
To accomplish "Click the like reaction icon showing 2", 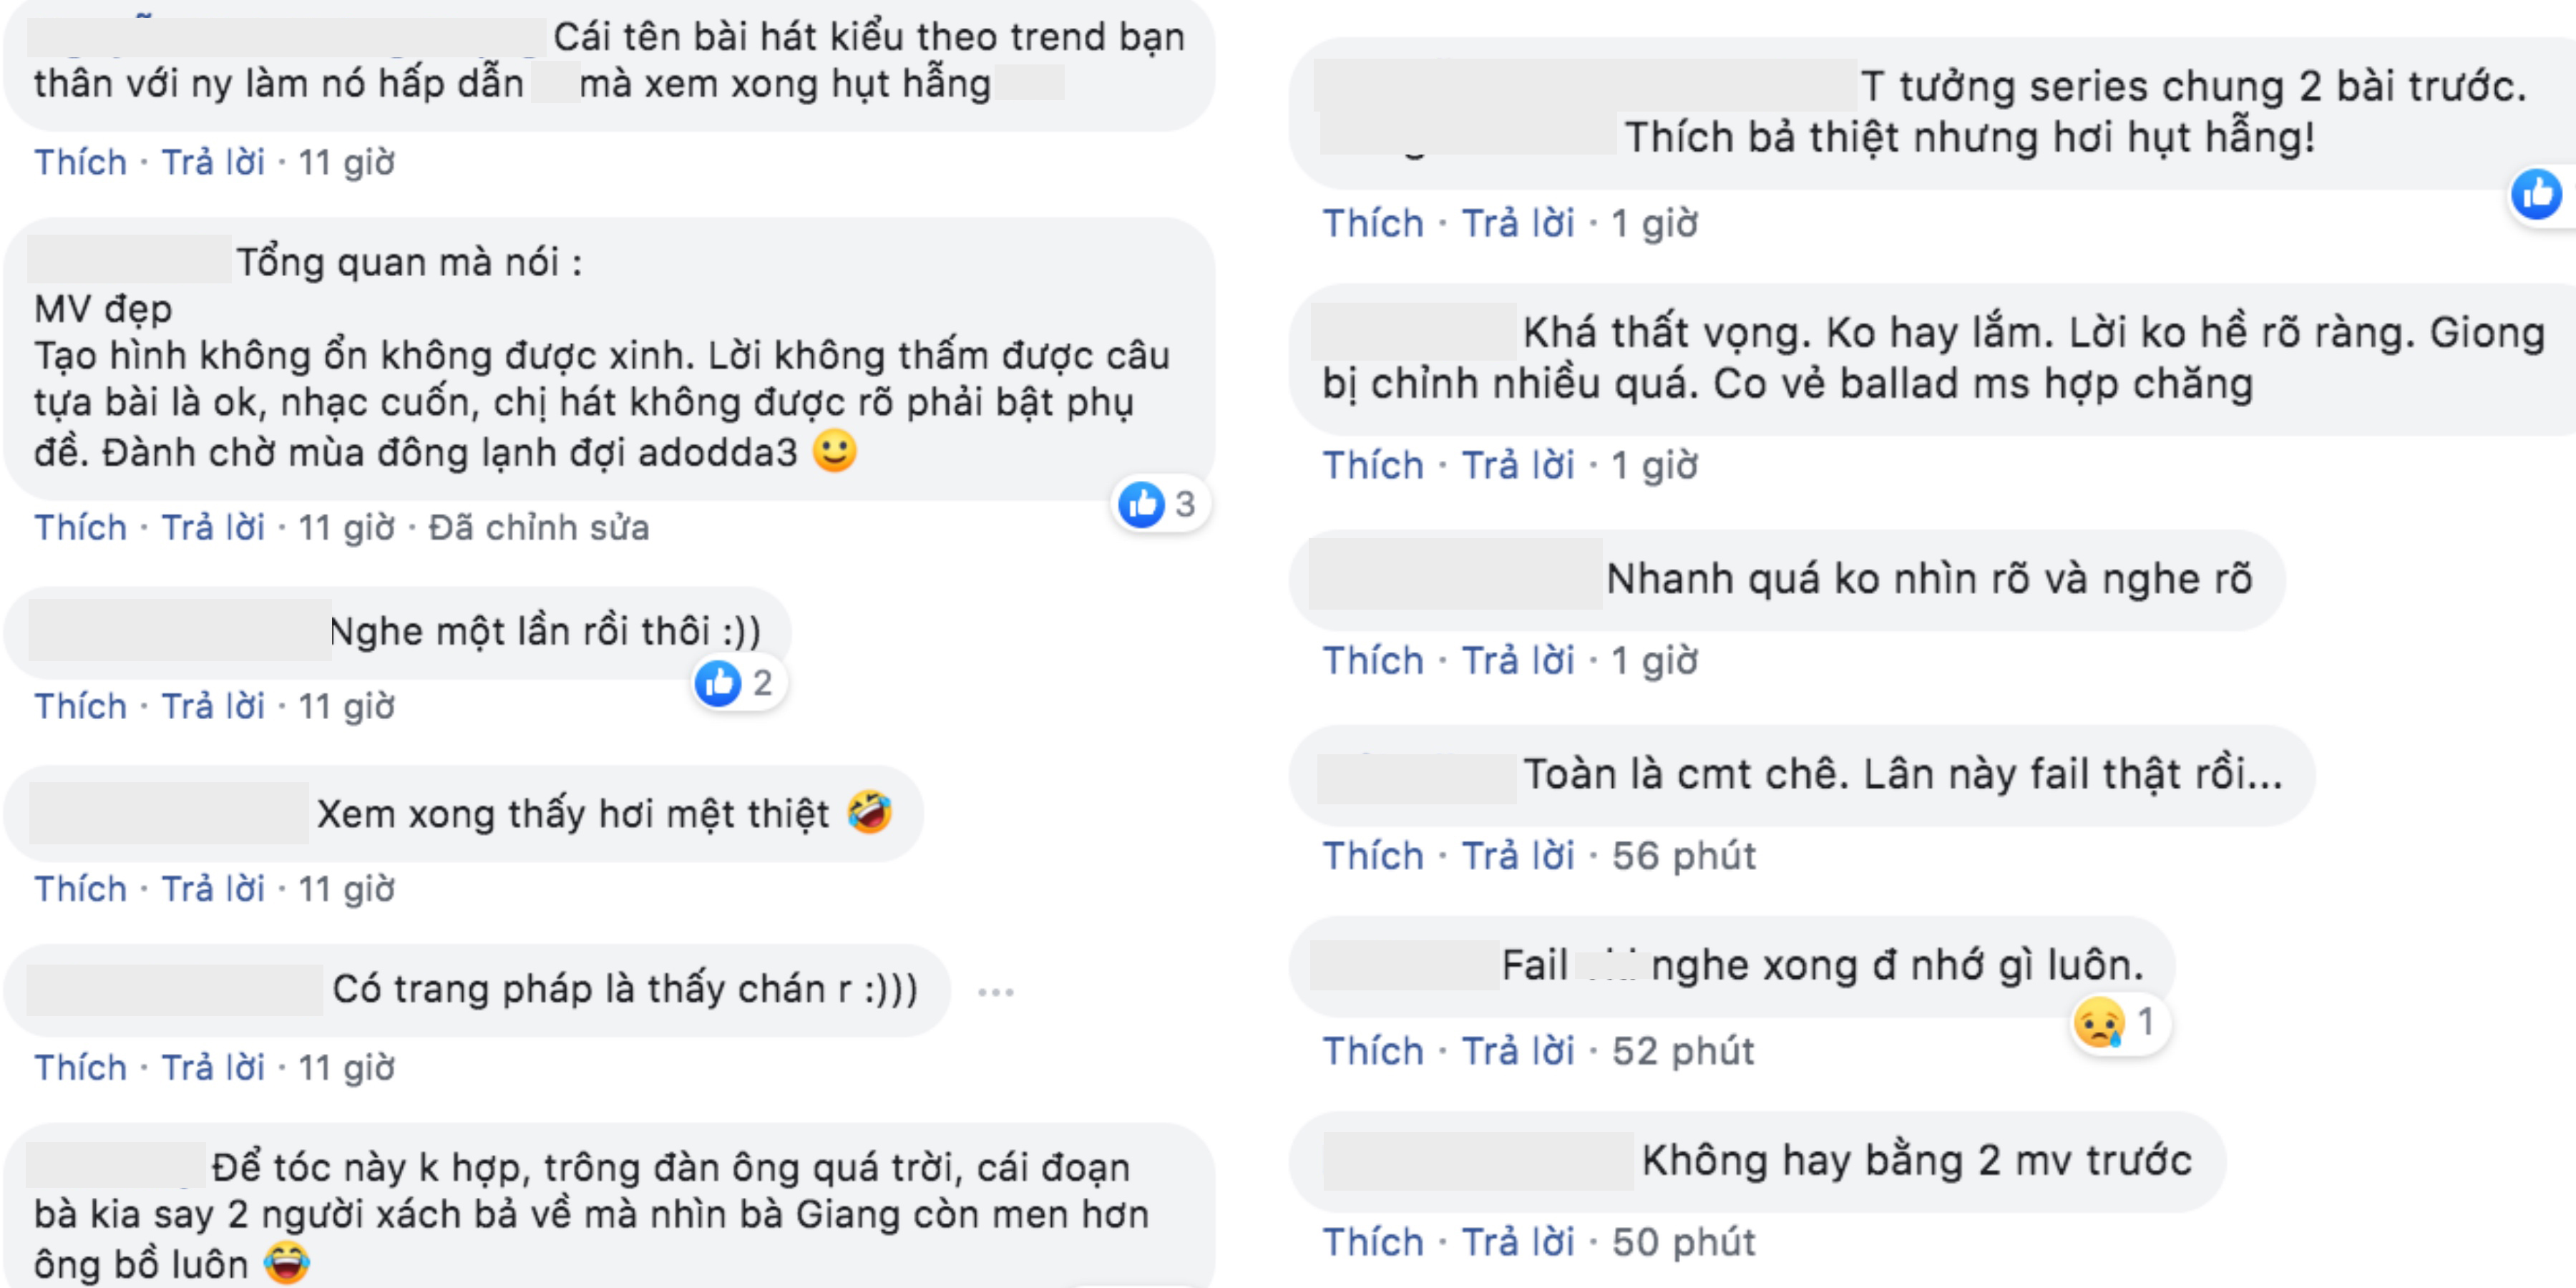I will pos(718,683).
